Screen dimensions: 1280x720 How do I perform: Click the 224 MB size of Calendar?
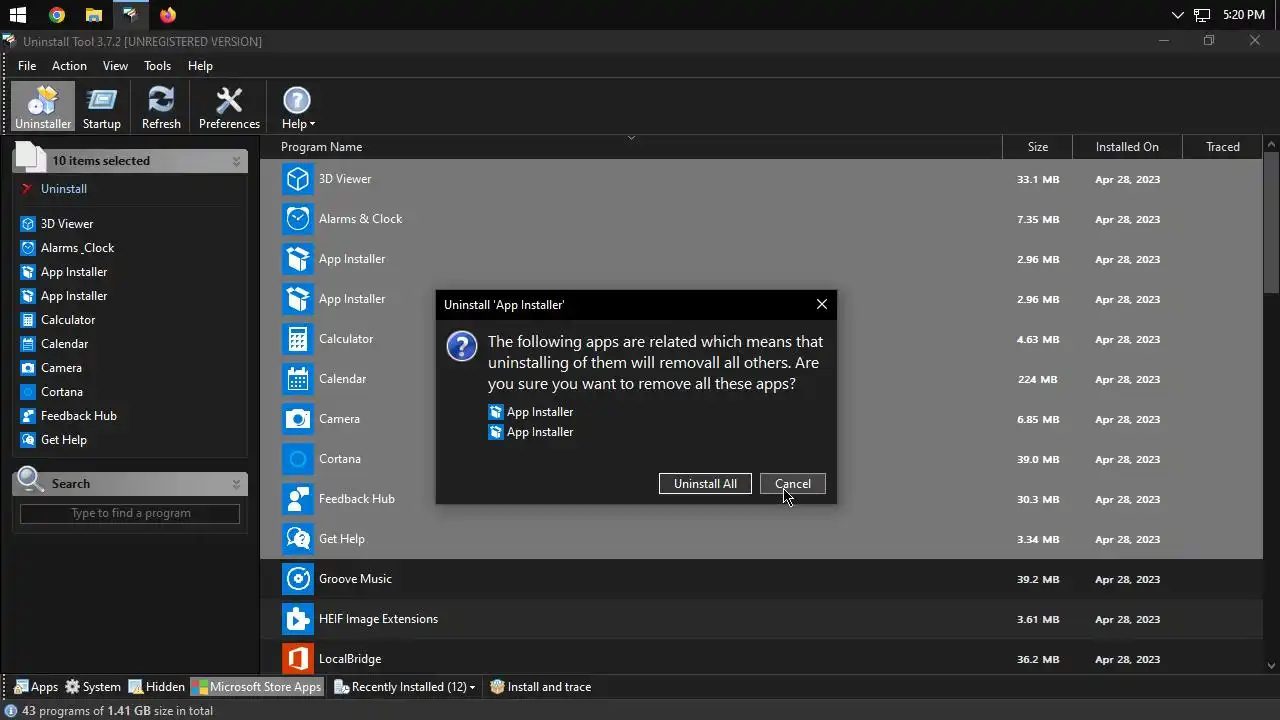point(1040,379)
